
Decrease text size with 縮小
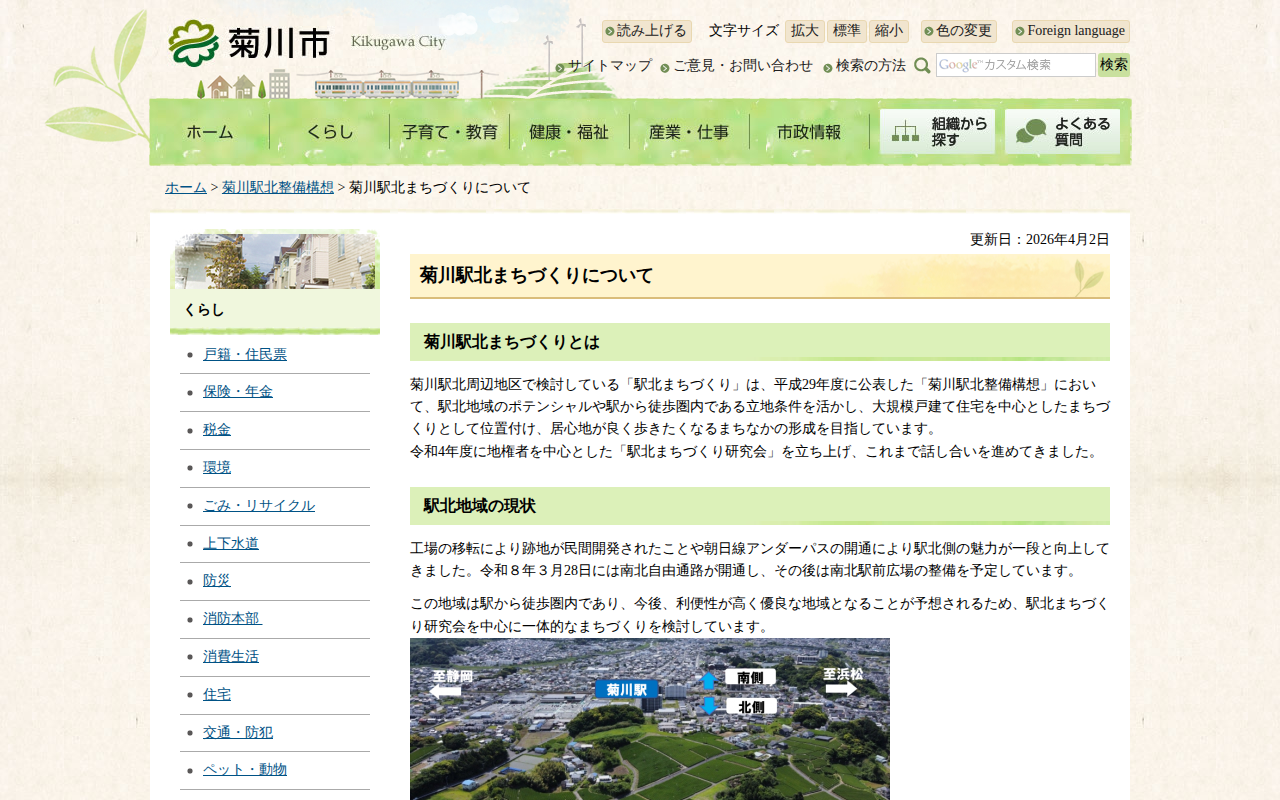(889, 31)
